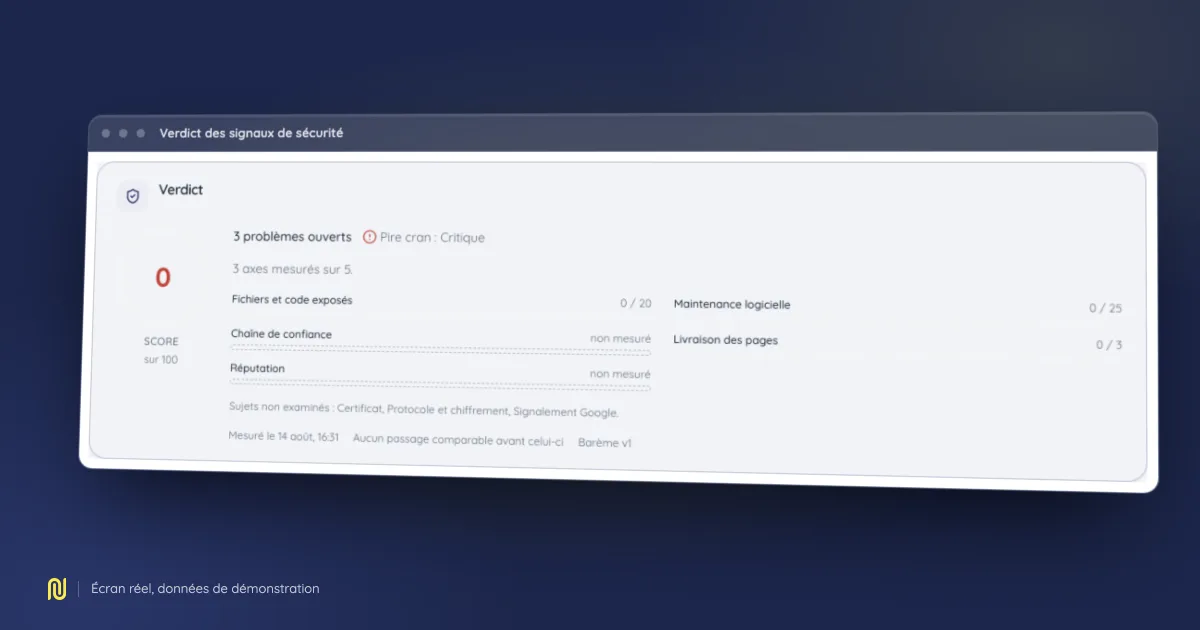Image resolution: width=1200 pixels, height=630 pixels.
Task: Click 'Écran réel, données de démonstration' caption
Action: pos(205,589)
